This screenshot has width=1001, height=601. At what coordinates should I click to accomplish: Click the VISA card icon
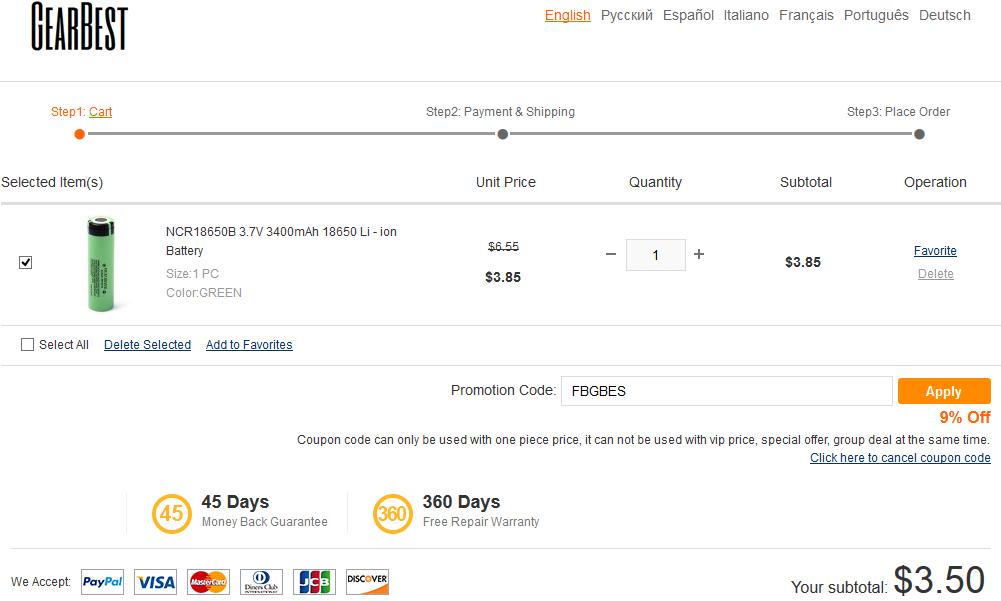pos(155,582)
